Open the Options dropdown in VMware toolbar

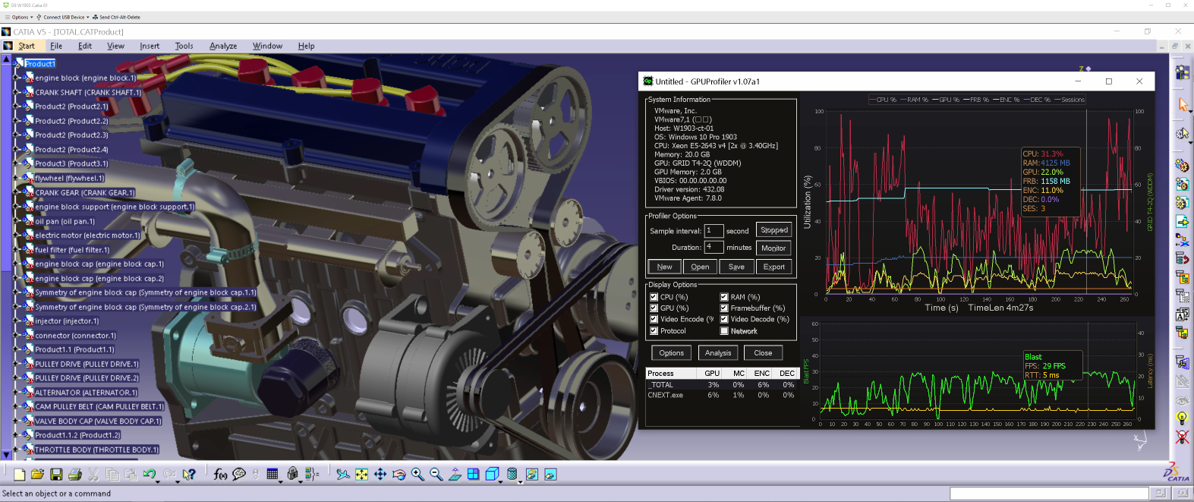click(19, 17)
